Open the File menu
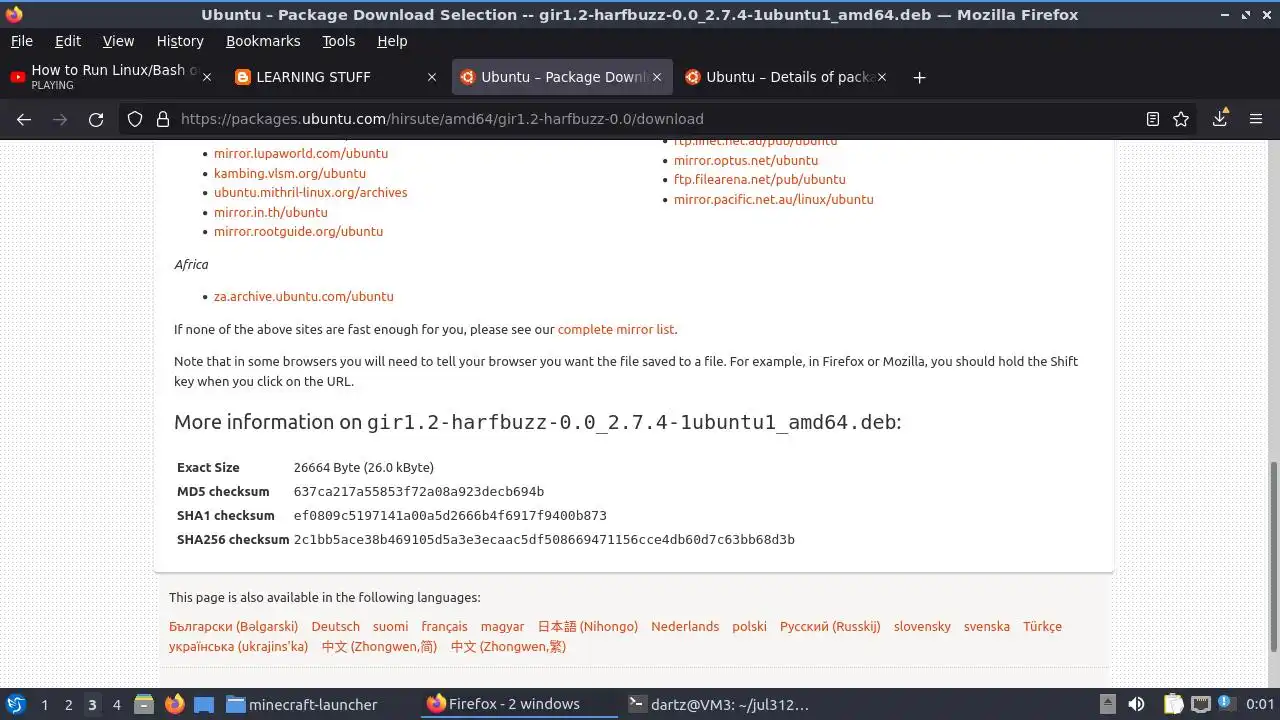 click(21, 41)
